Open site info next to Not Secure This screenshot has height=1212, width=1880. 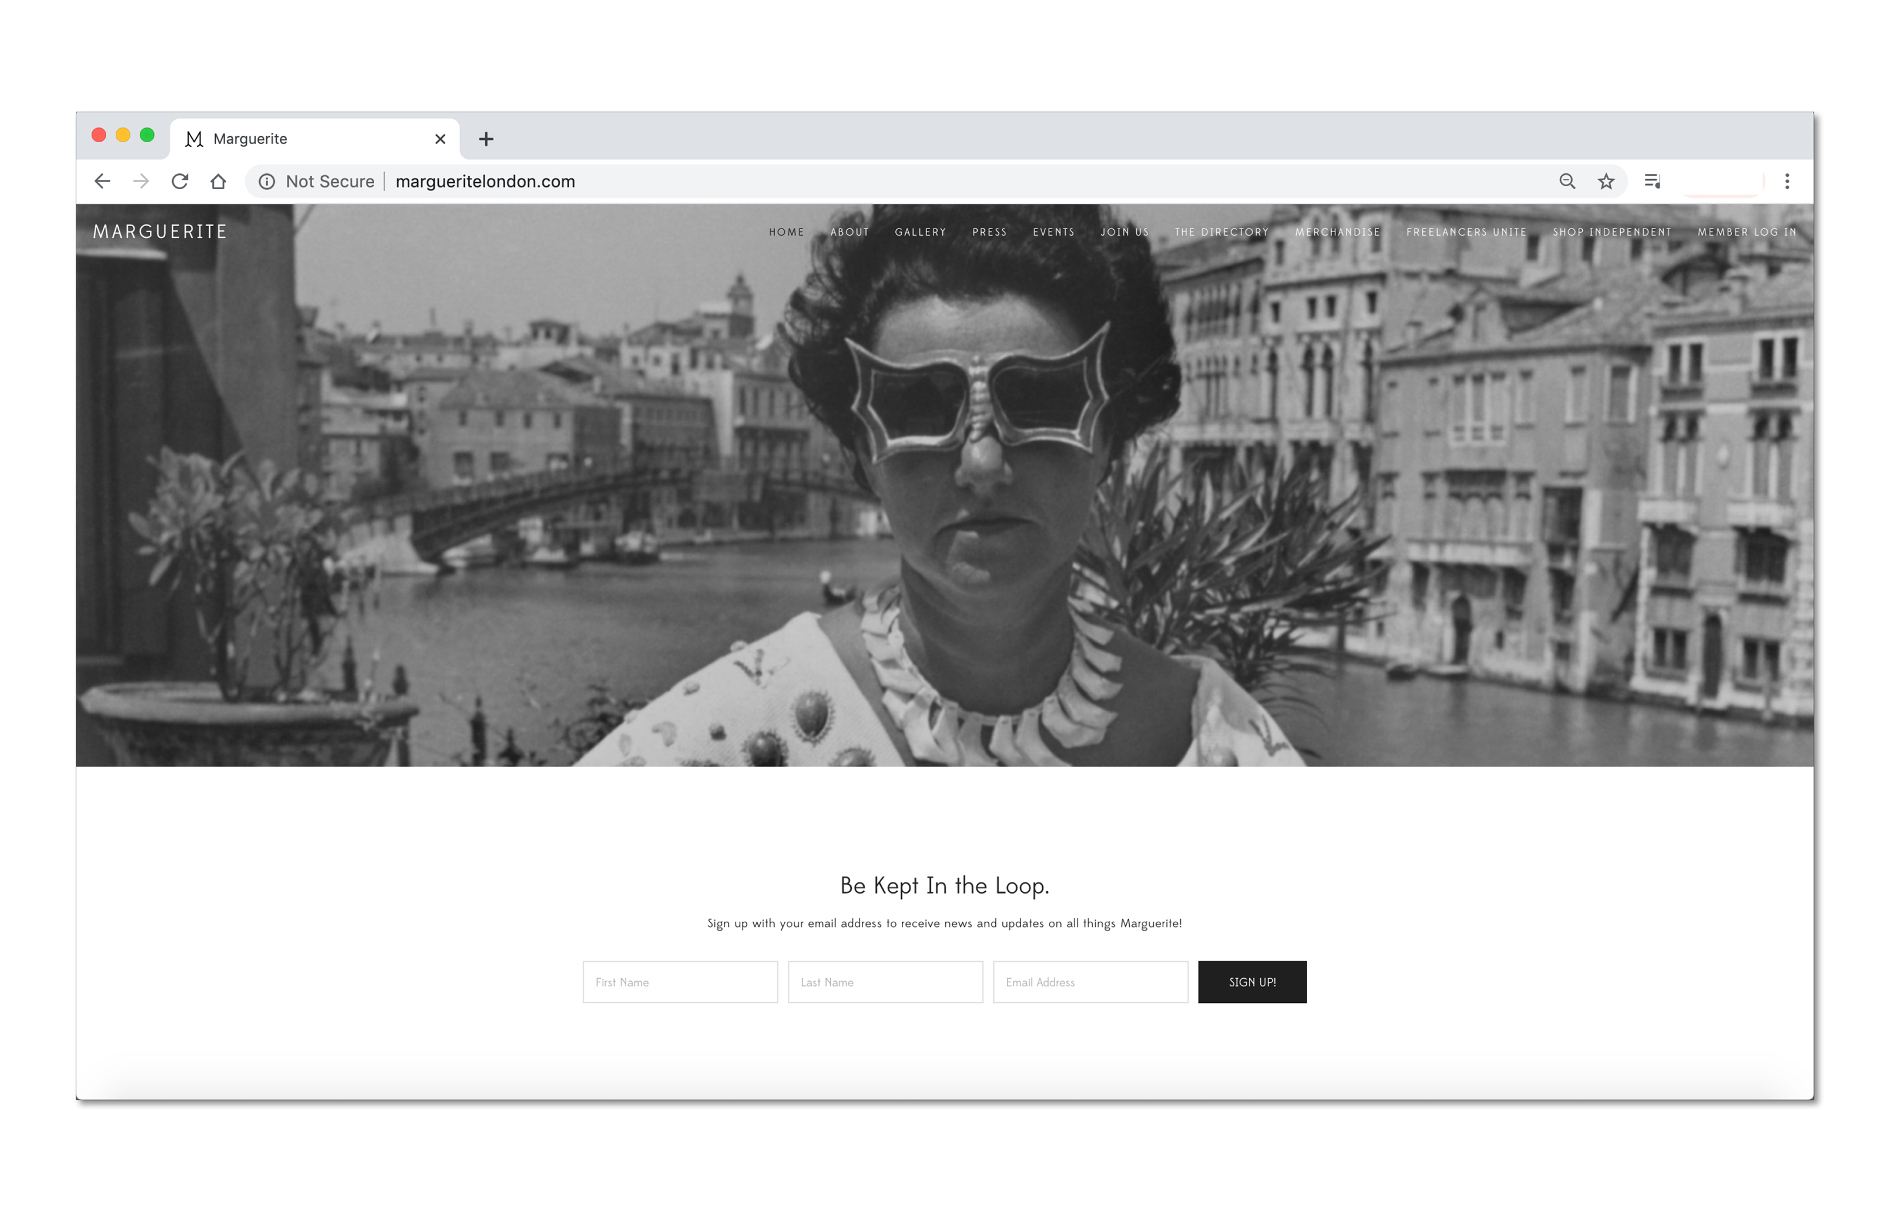pyautogui.click(x=267, y=181)
